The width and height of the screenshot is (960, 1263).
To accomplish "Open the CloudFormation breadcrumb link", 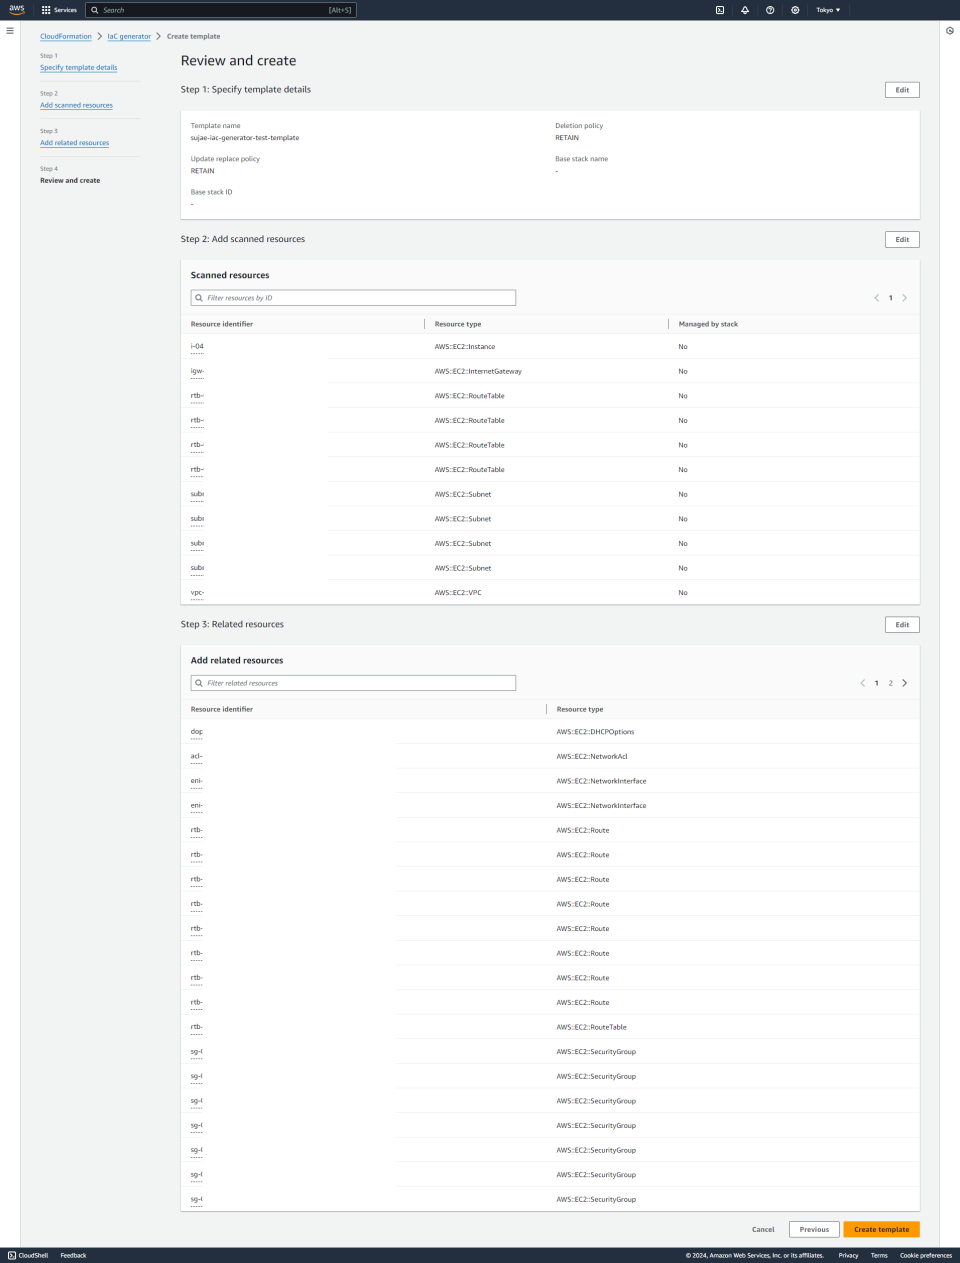I will (x=66, y=36).
